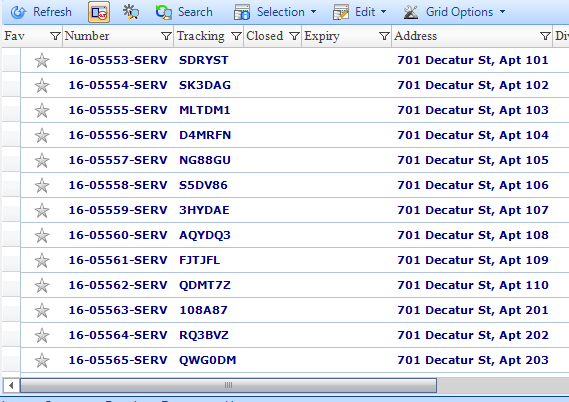Open Search from the toolbar

click(184, 12)
